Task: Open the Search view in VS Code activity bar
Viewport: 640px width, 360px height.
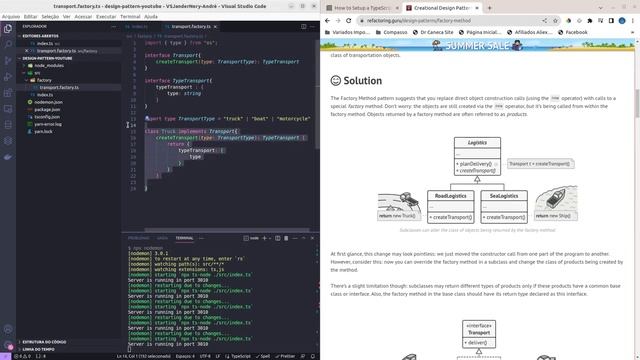Action: pyautogui.click(x=8, y=44)
